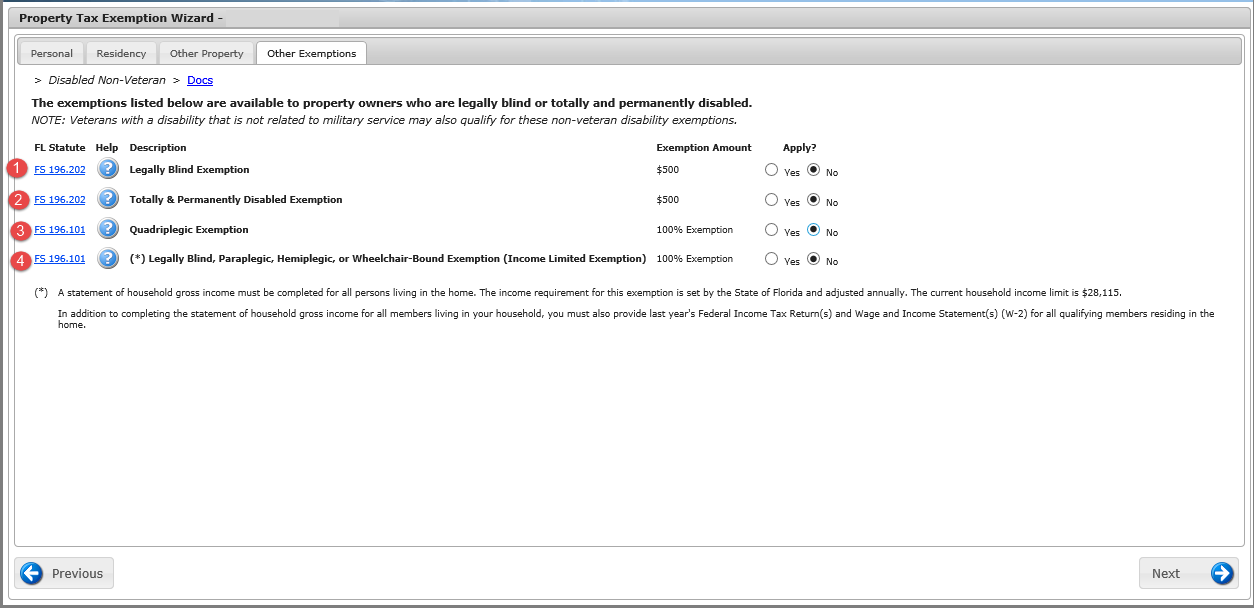Viewport: 1254px width, 608px height.
Task: Click the bold heading about legally blind owners
Action: (392, 103)
